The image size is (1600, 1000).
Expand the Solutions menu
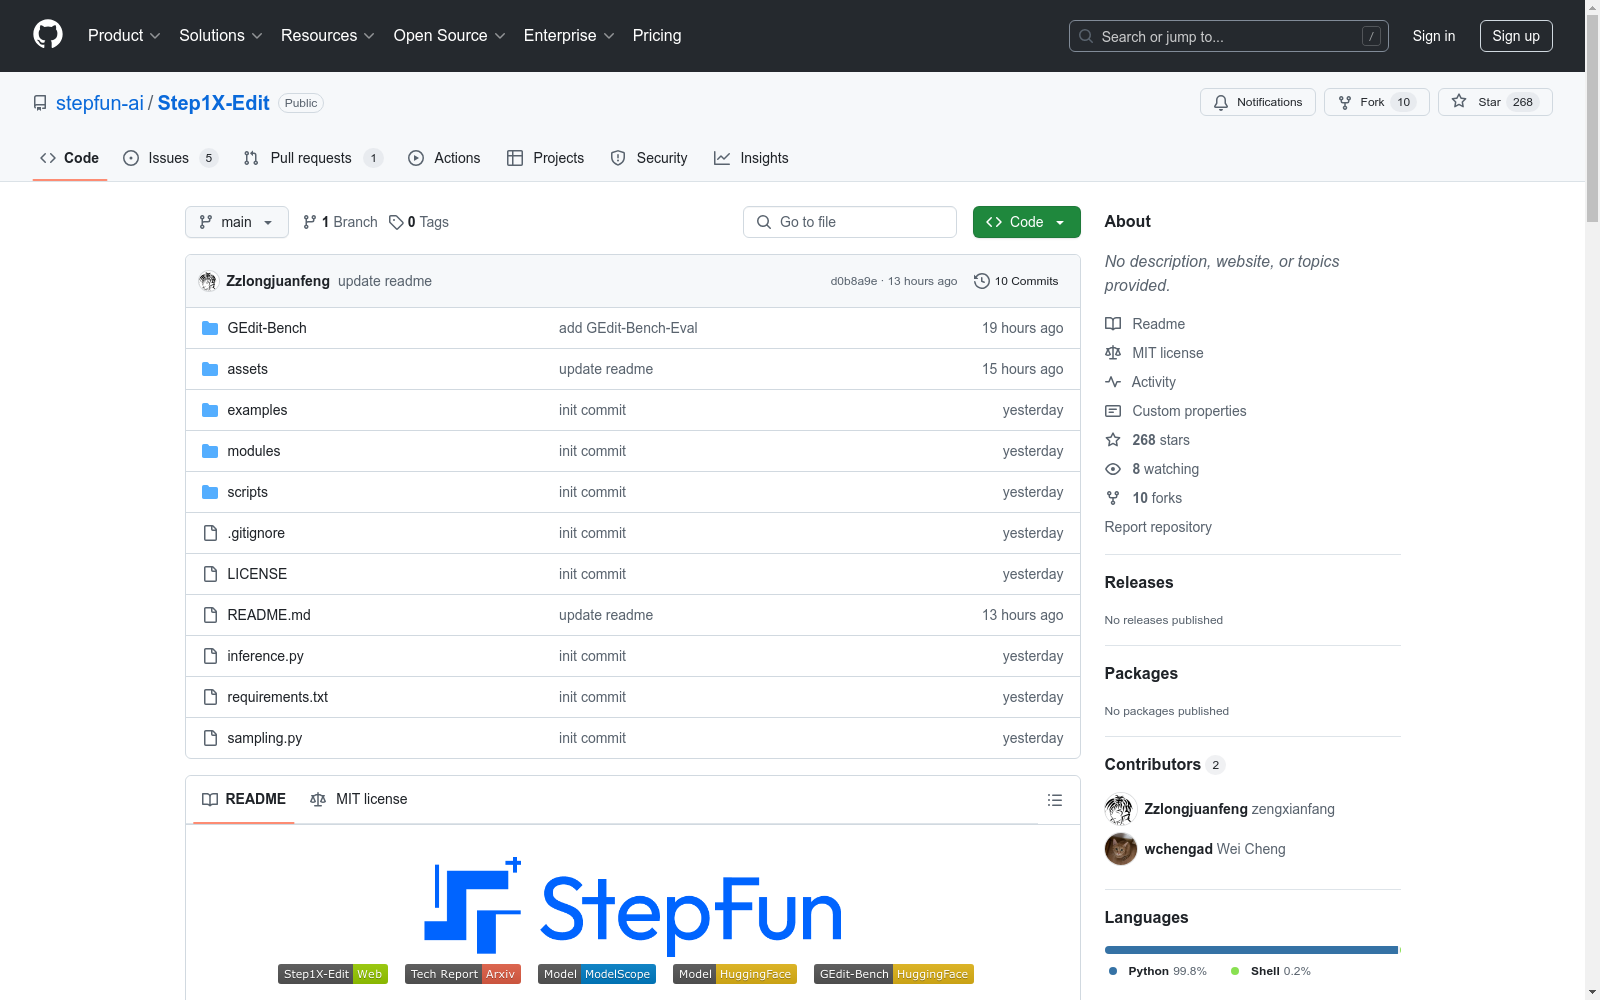221,35
